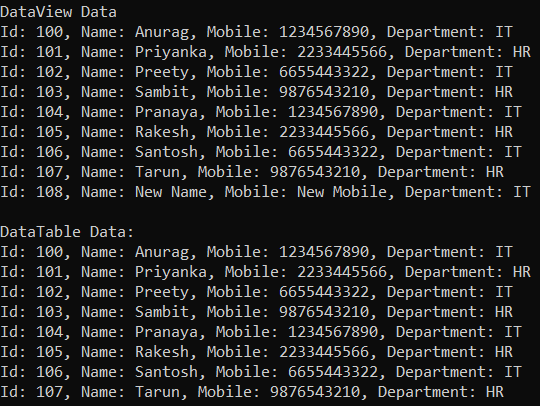The height and width of the screenshot is (406, 540).
Task: Click Id 101 in DataView section
Action: (x=50, y=52)
